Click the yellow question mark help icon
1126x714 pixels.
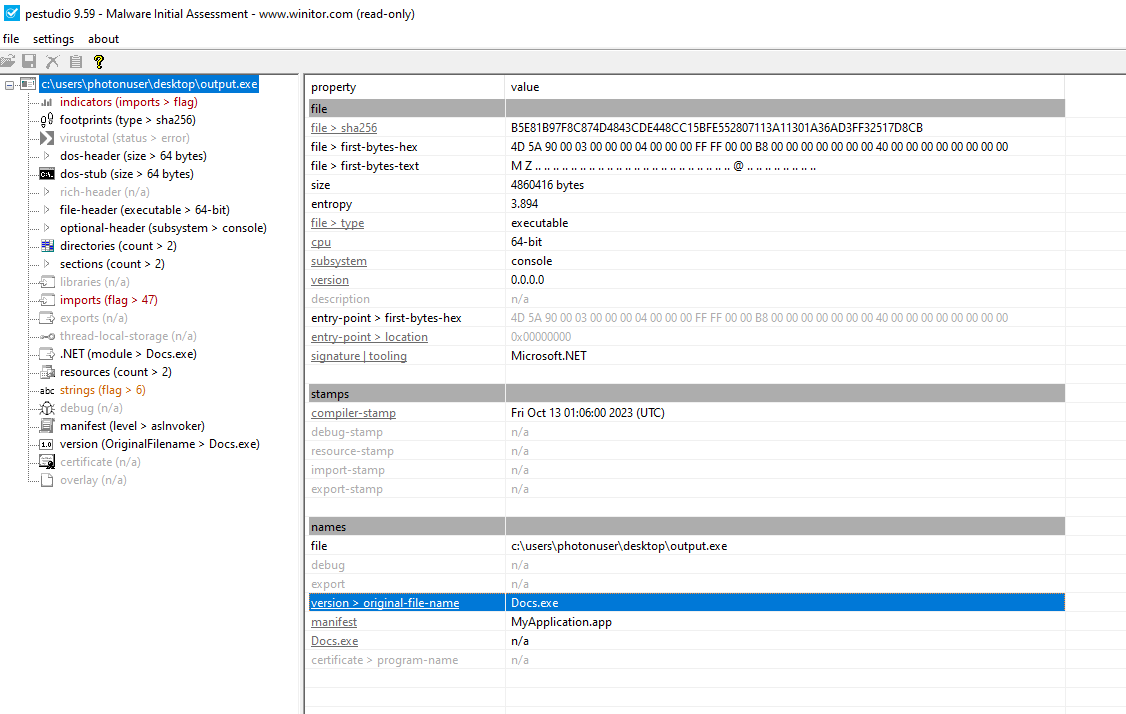tap(99, 62)
